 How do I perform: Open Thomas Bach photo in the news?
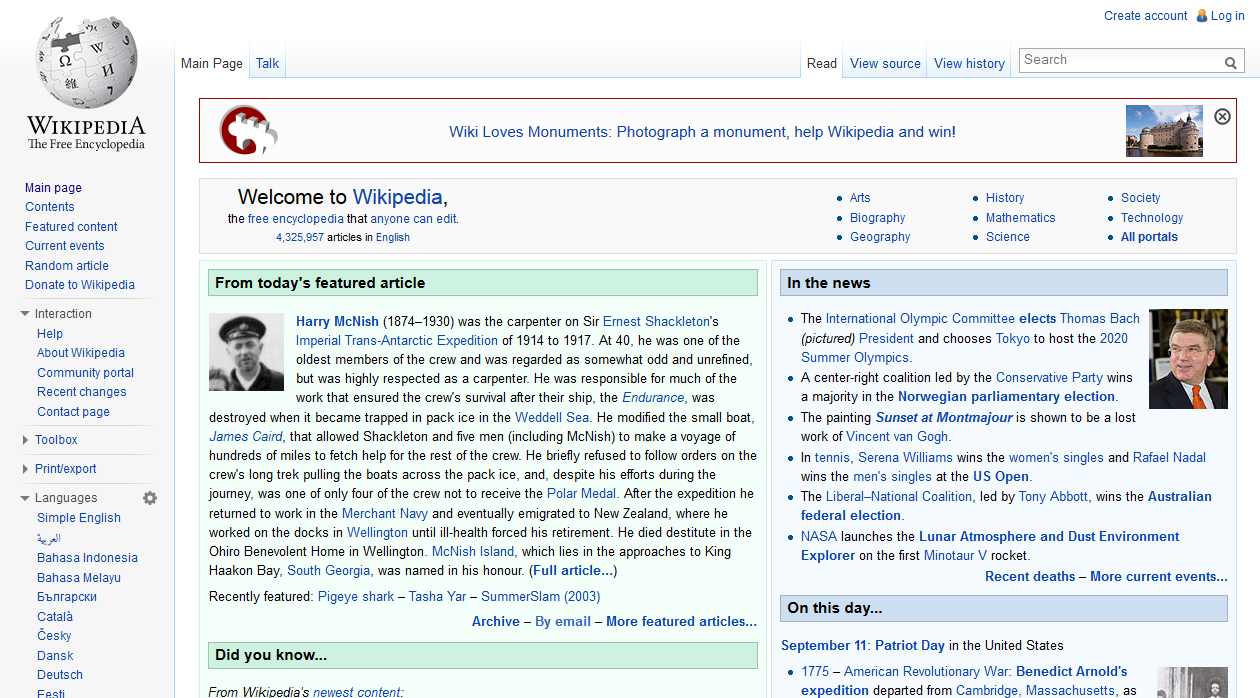coord(1188,359)
